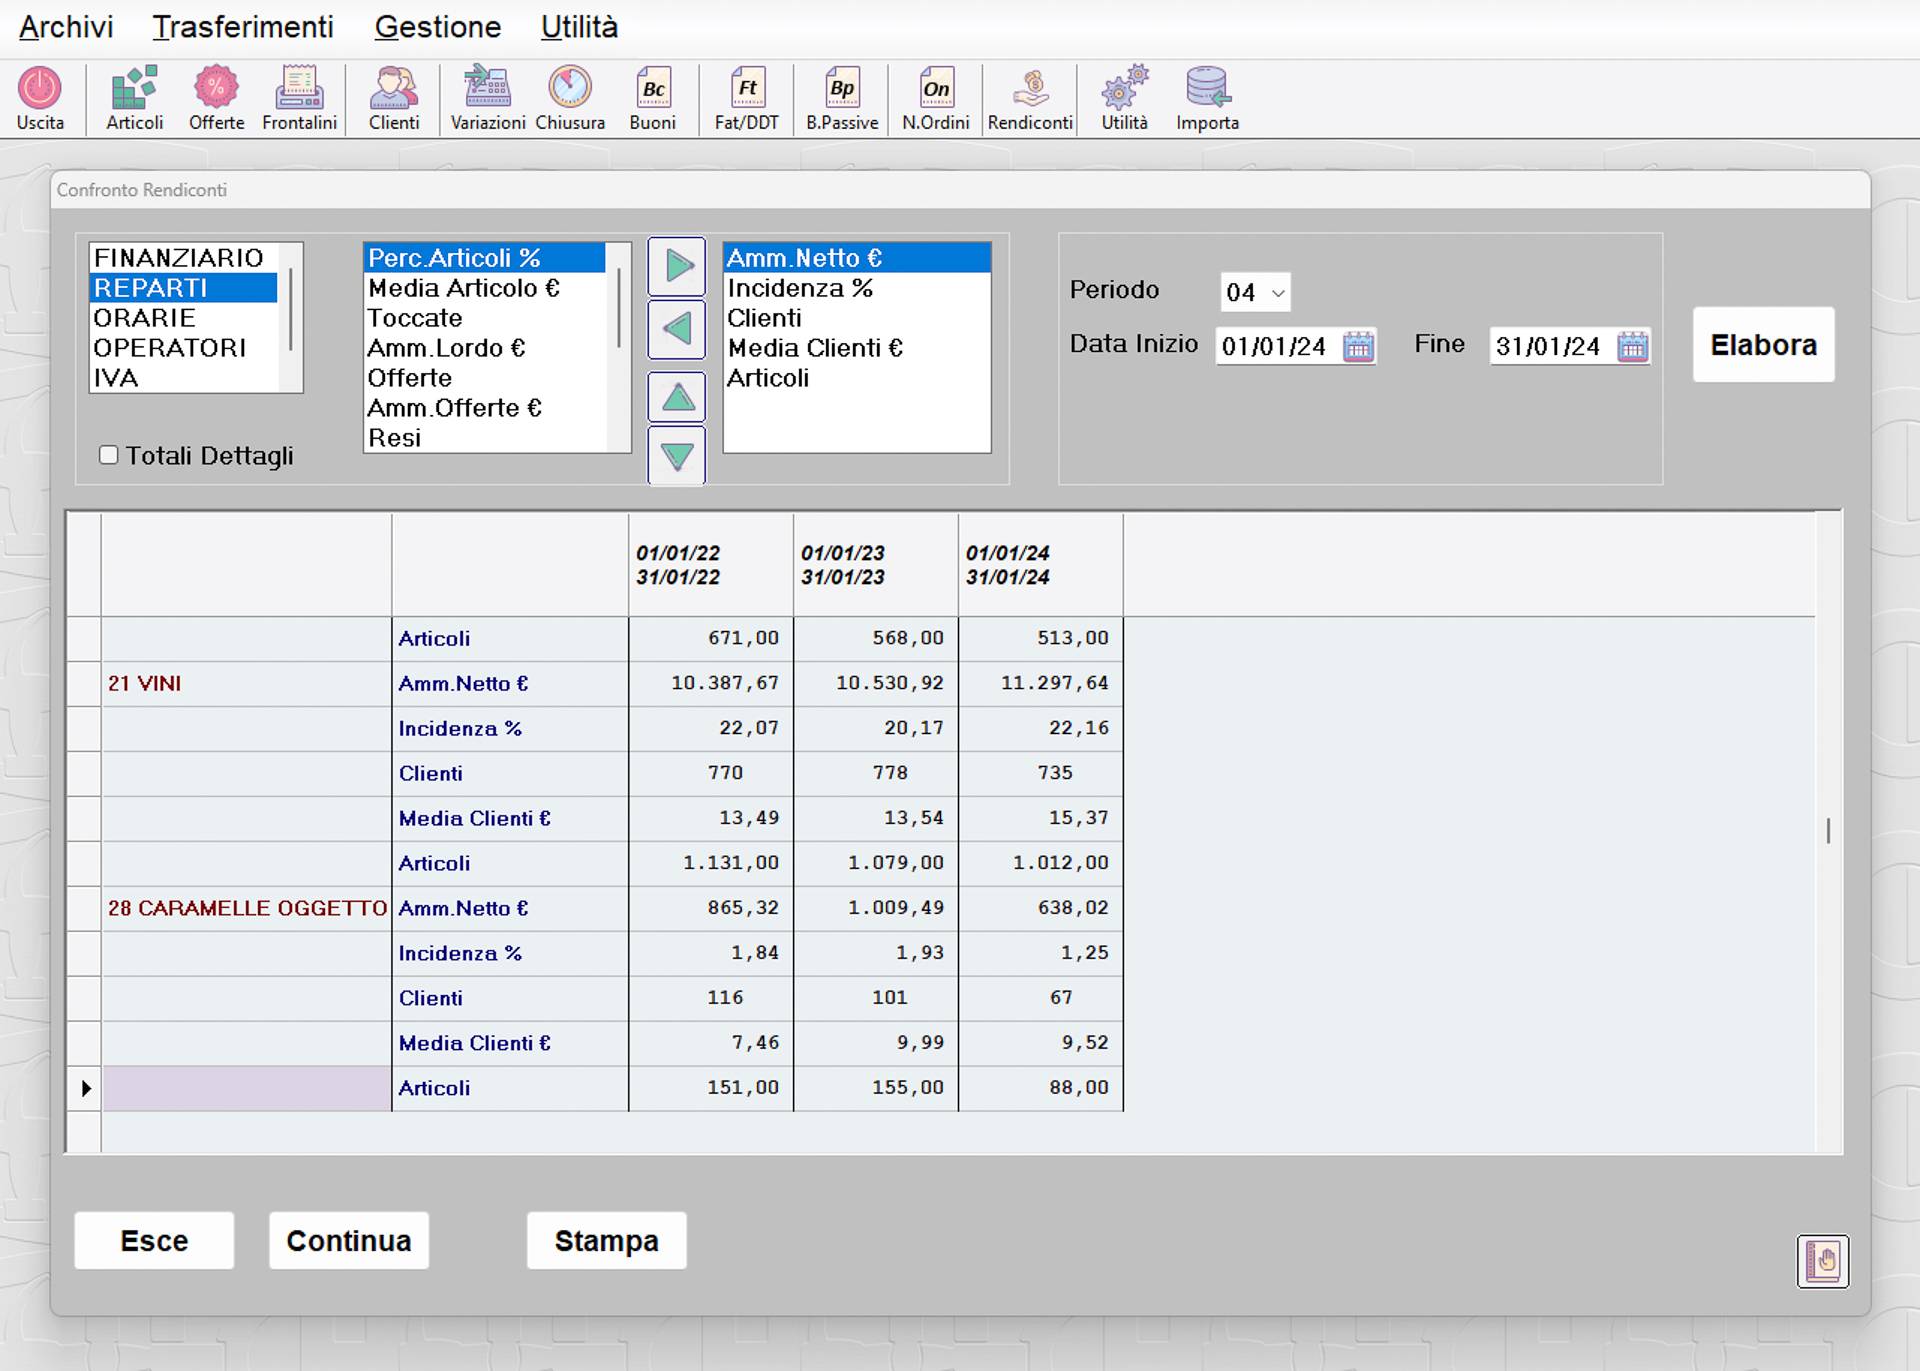
Task: Select Articoli in chosen fields list
Action: [857, 378]
